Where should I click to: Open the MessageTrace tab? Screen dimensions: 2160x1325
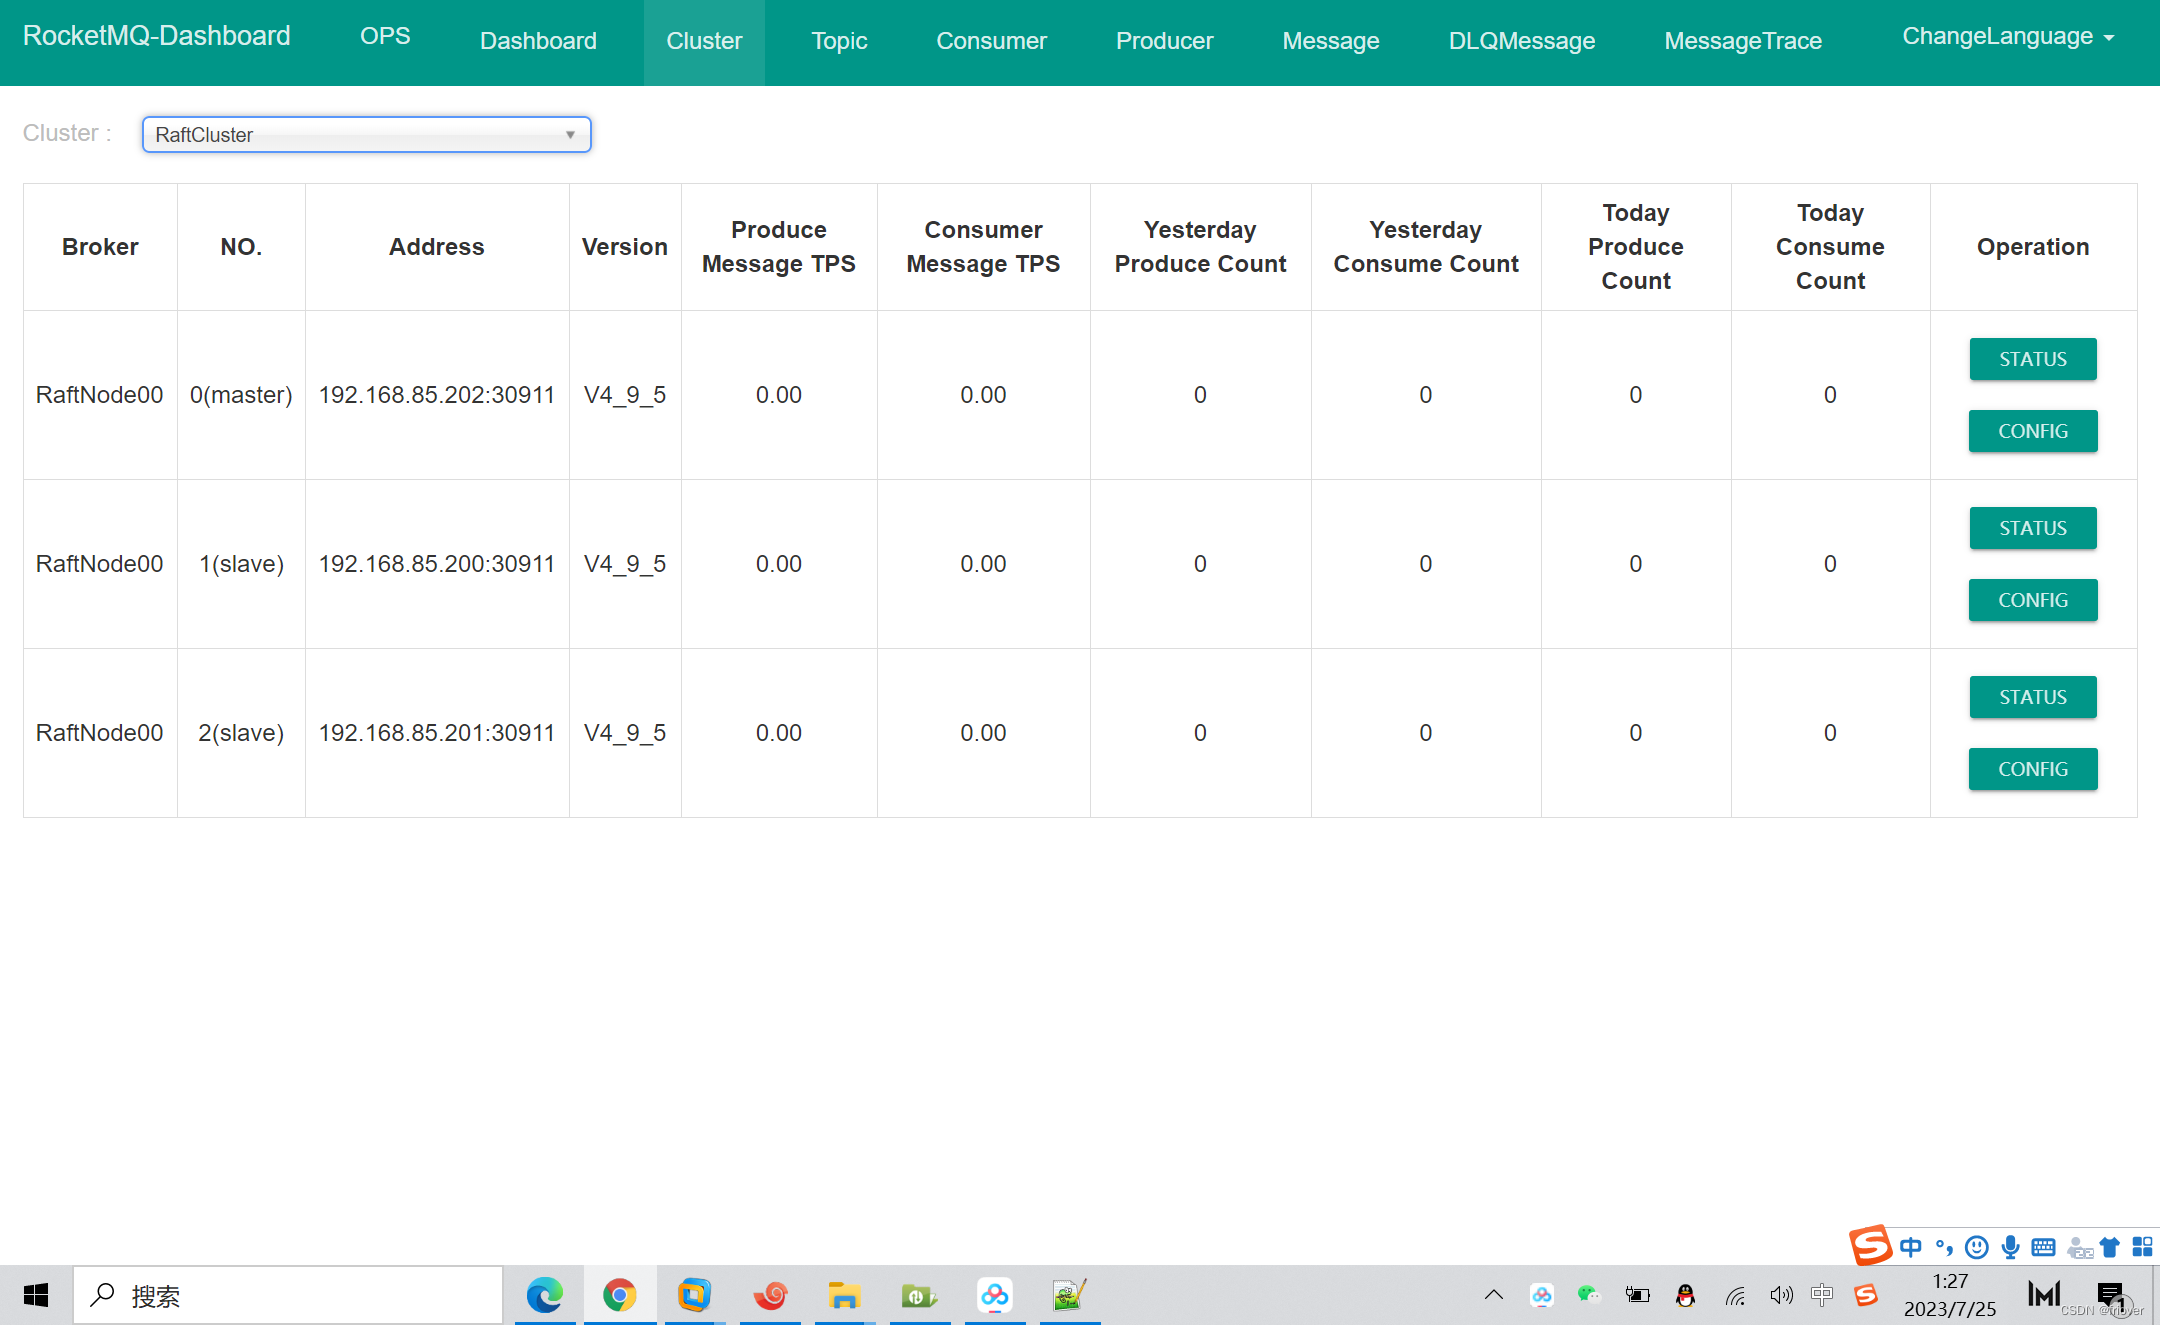point(1743,41)
